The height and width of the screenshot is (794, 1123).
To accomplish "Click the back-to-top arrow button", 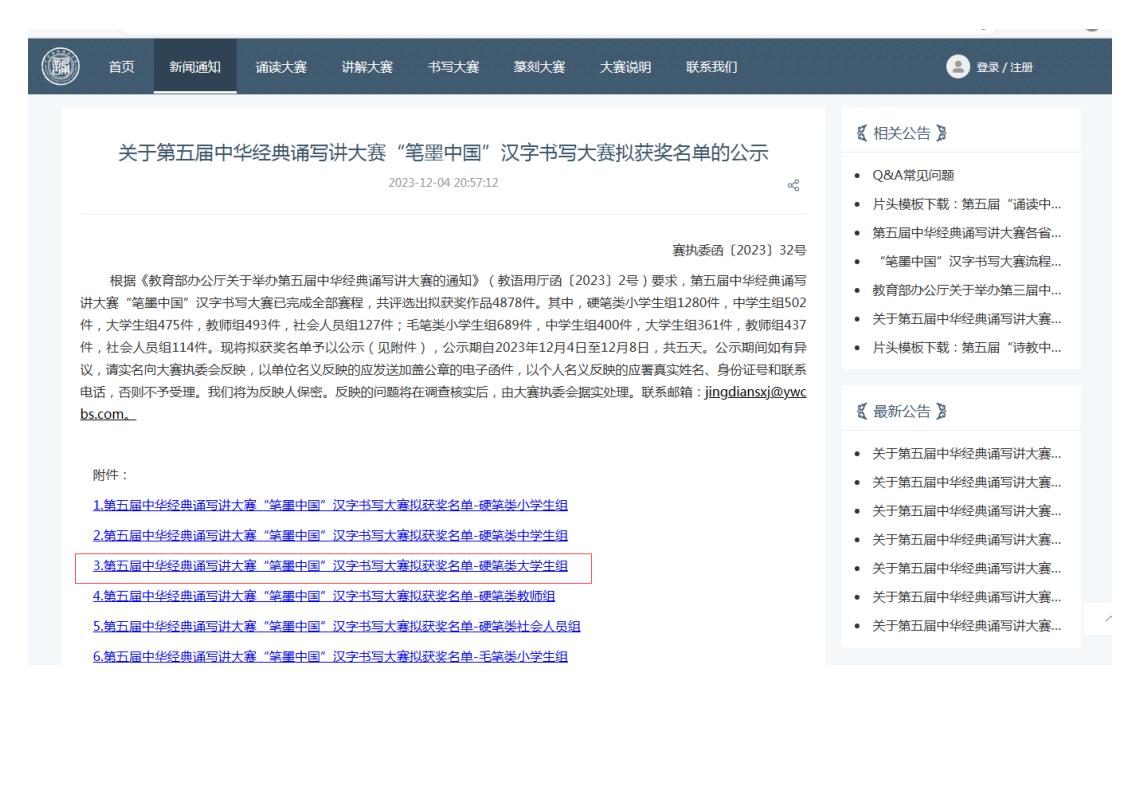I will pos(1105,619).
